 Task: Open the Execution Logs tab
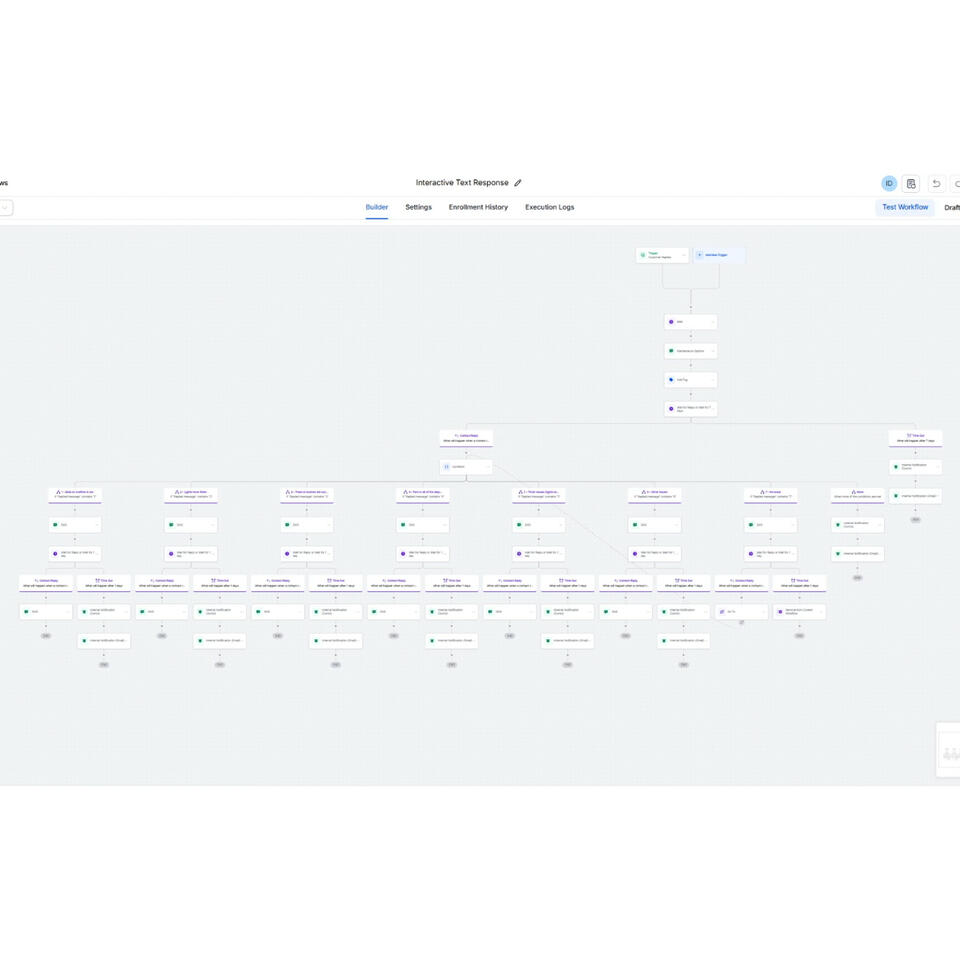(x=550, y=207)
